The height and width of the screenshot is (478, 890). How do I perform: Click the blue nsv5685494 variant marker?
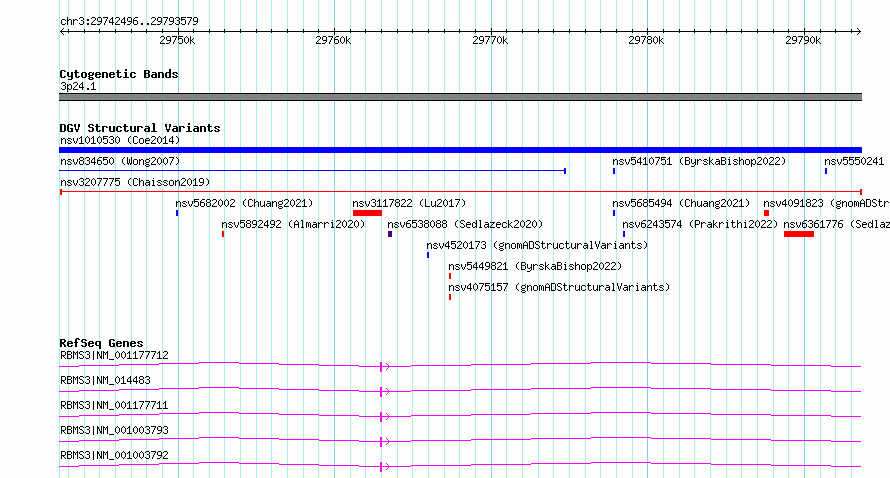(x=614, y=213)
